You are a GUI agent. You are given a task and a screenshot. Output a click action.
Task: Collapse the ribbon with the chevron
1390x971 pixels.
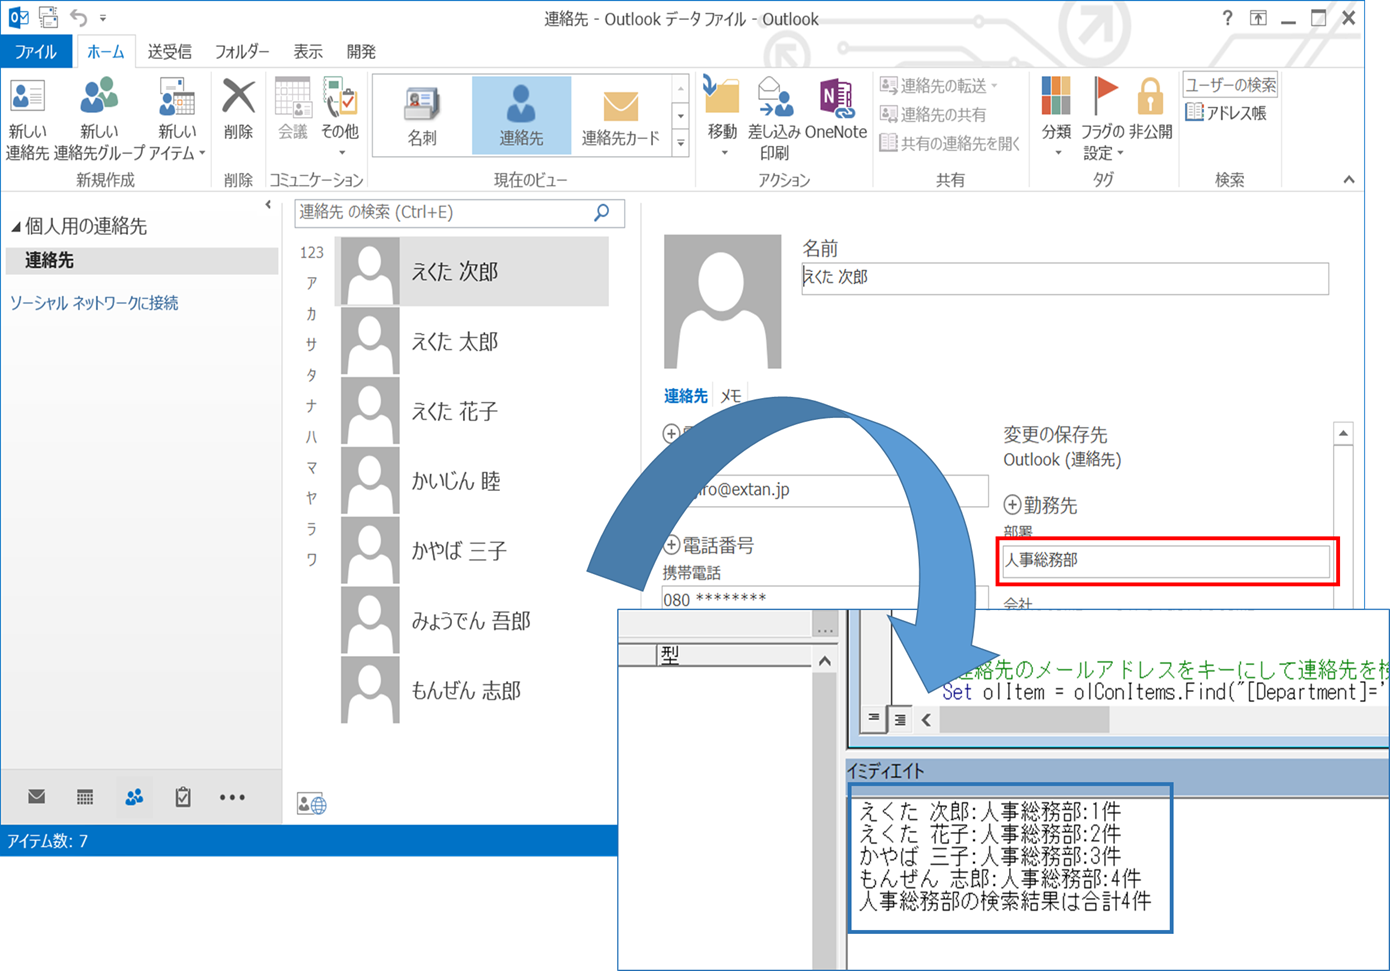point(1349,180)
